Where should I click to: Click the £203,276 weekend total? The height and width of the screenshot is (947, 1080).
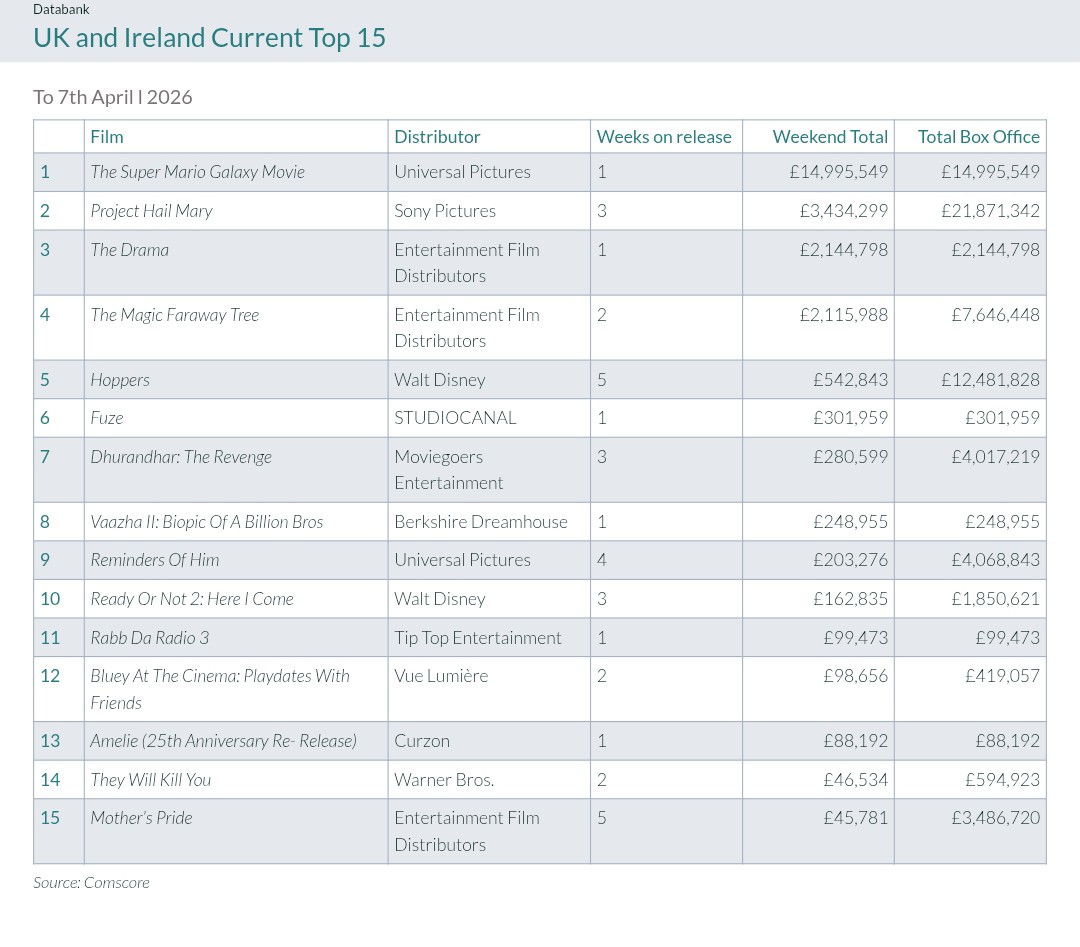[851, 560]
